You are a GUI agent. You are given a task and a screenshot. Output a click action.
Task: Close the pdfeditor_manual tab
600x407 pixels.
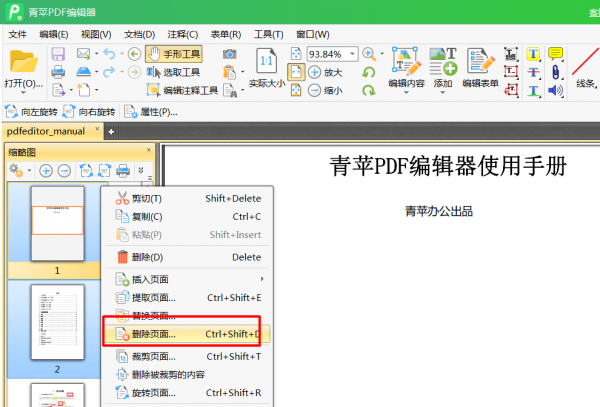tap(97, 129)
